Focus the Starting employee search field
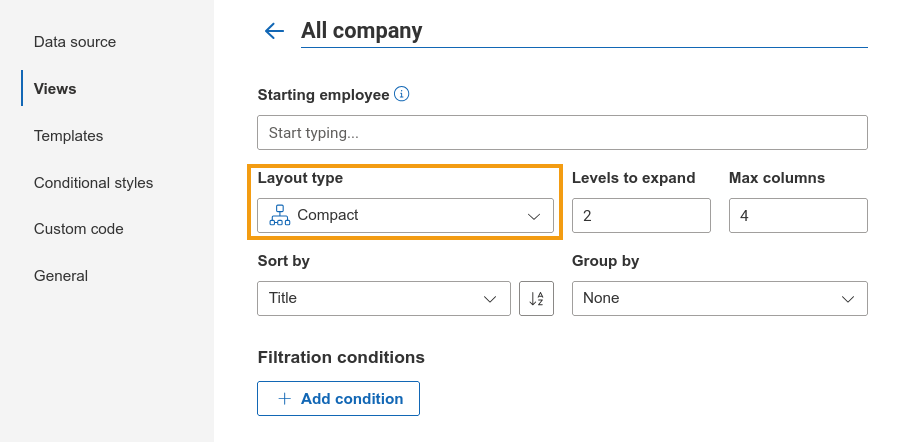This screenshot has height=442, width=909. [x=562, y=133]
